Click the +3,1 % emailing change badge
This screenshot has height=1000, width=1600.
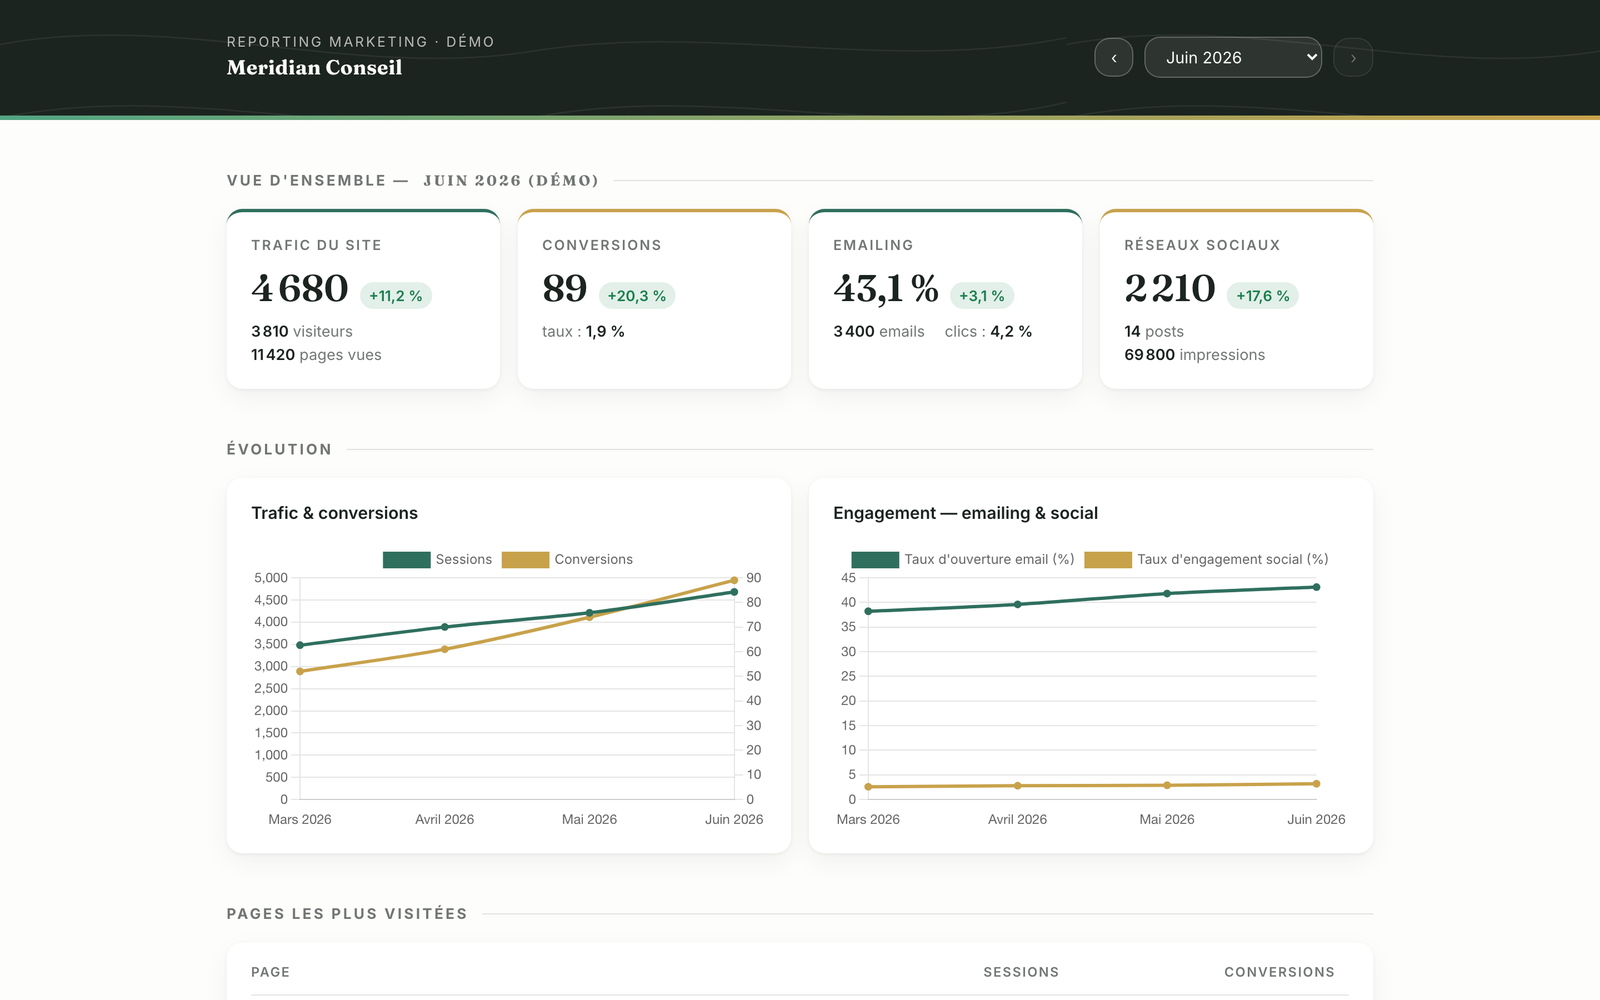982,296
